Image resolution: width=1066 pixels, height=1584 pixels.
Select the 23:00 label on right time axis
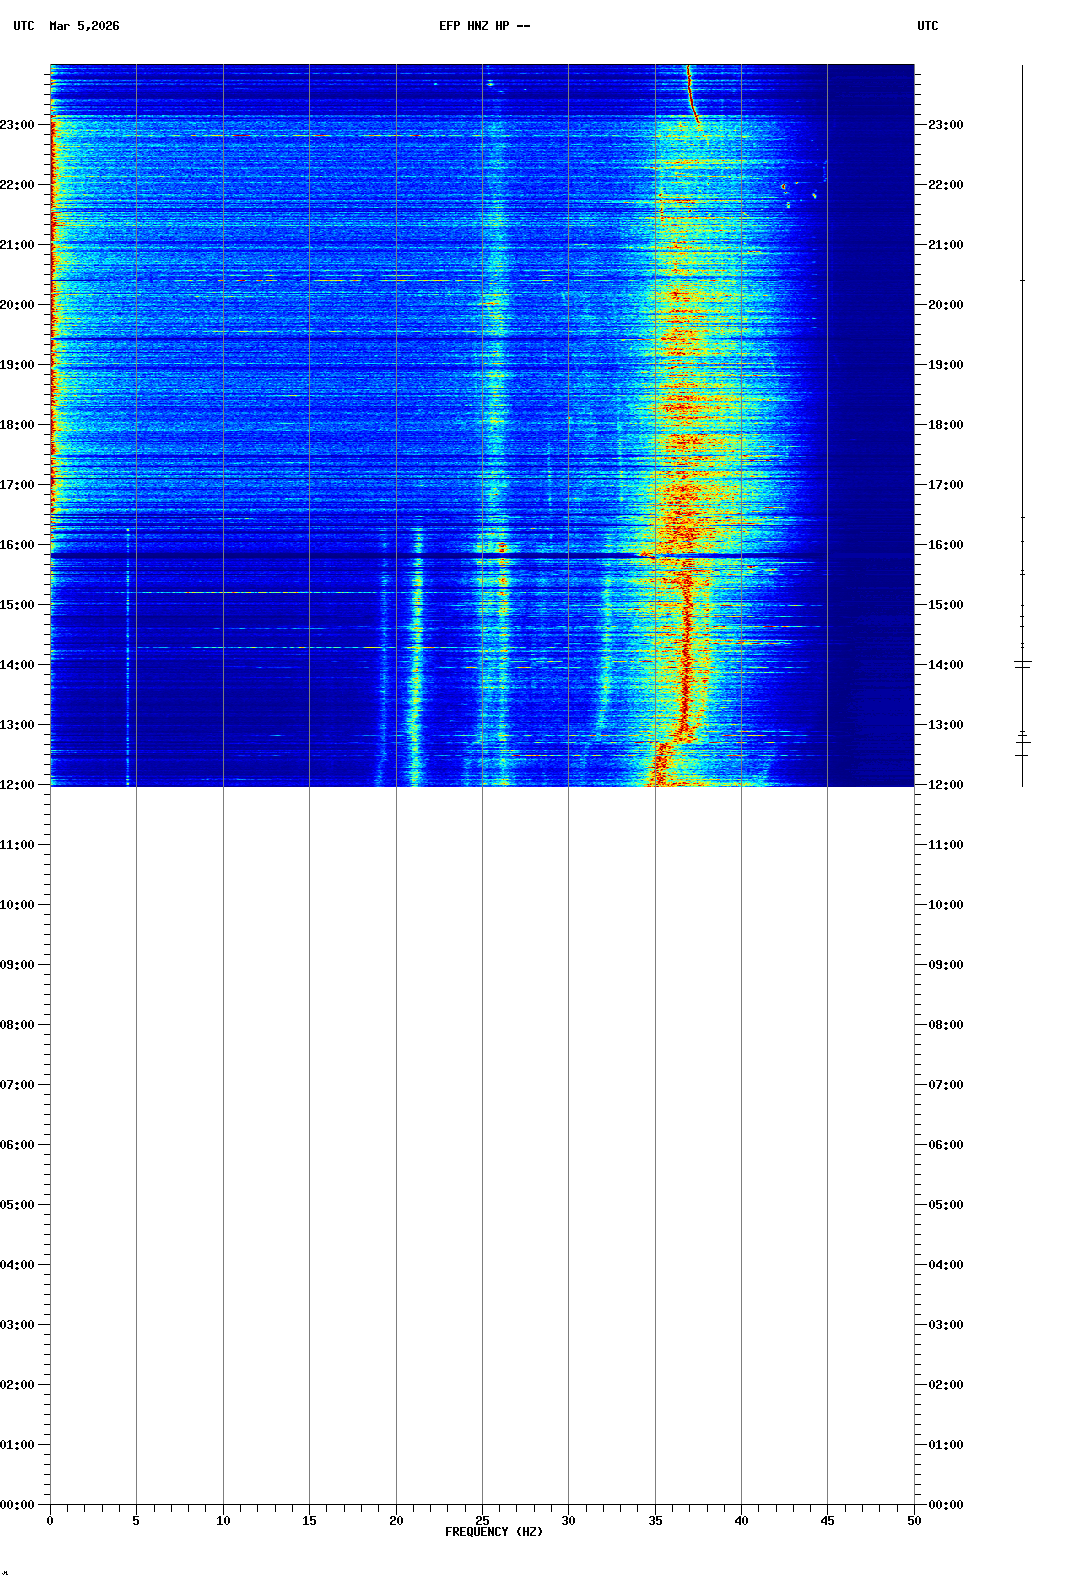(945, 125)
